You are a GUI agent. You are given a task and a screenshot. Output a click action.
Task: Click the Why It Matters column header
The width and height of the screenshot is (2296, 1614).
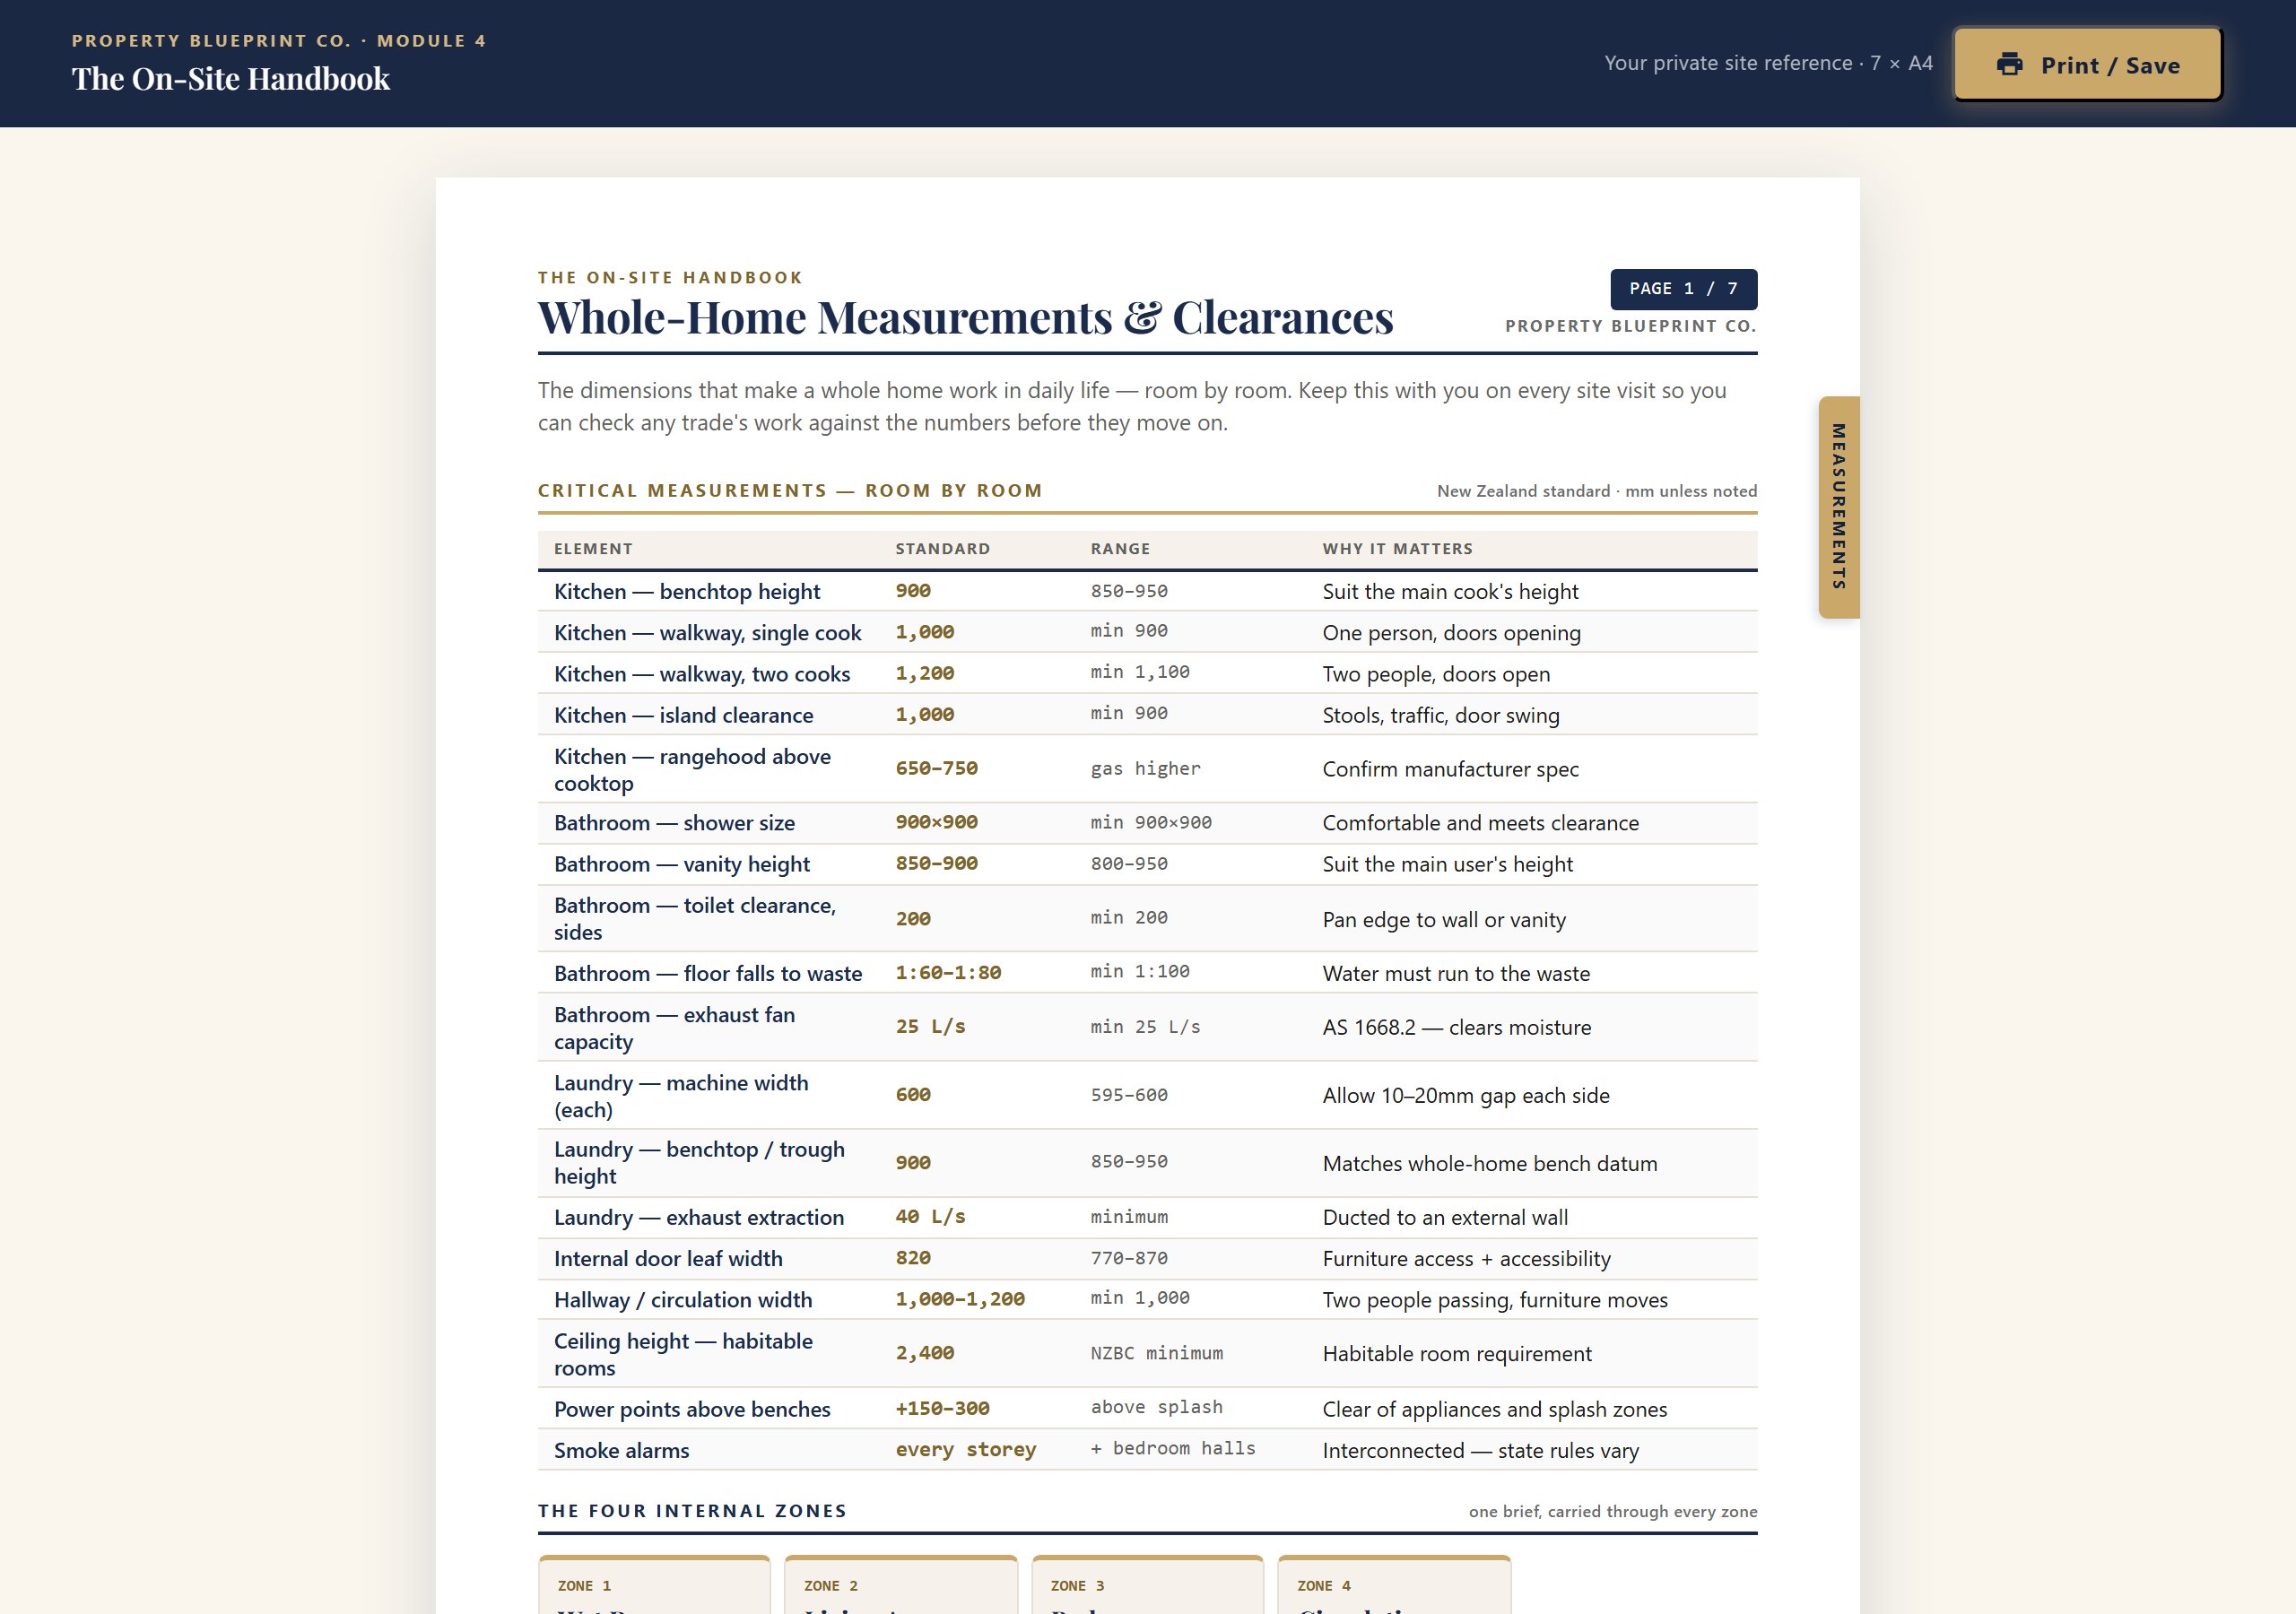1397,549
